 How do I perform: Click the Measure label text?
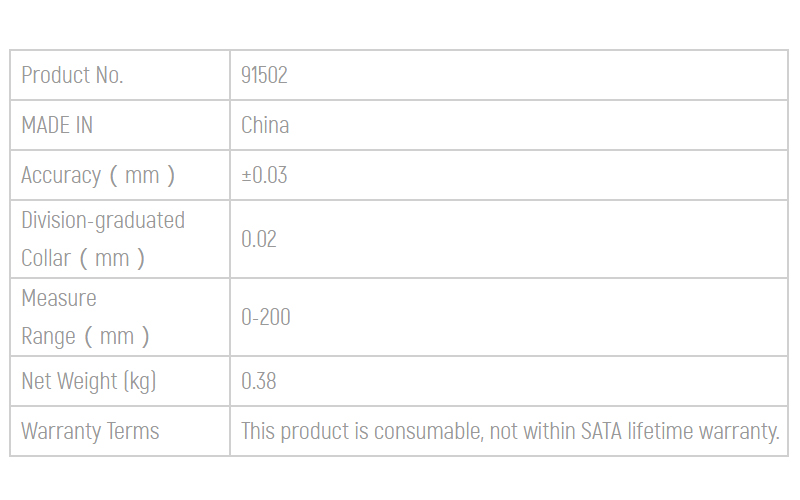59,298
